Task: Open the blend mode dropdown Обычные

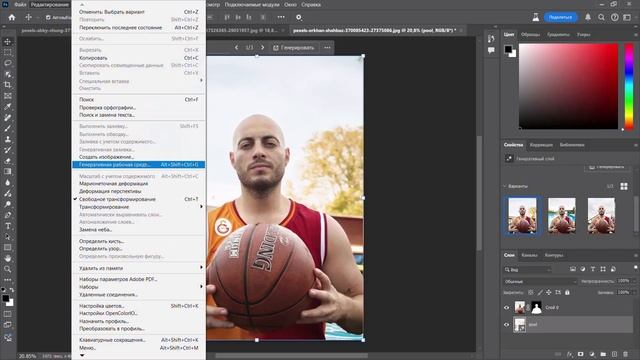Action: pos(540,281)
